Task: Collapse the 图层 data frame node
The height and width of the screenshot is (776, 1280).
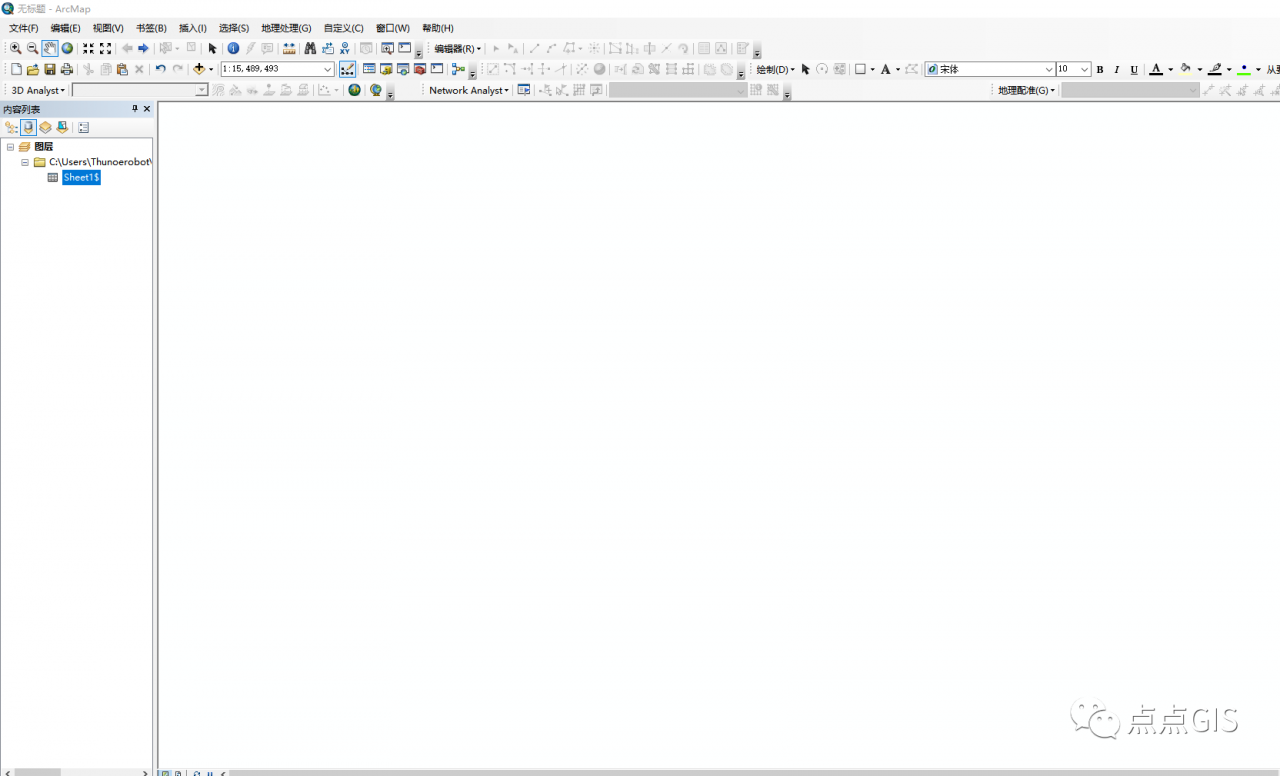Action: tap(10, 146)
